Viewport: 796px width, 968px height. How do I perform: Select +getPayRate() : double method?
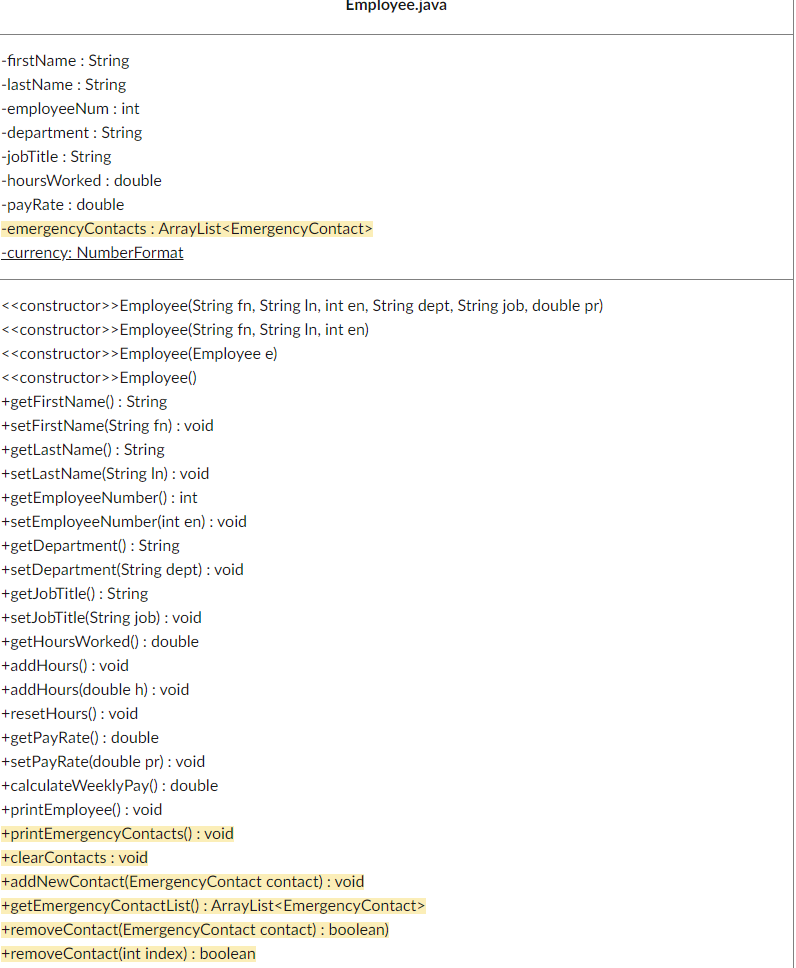80,739
